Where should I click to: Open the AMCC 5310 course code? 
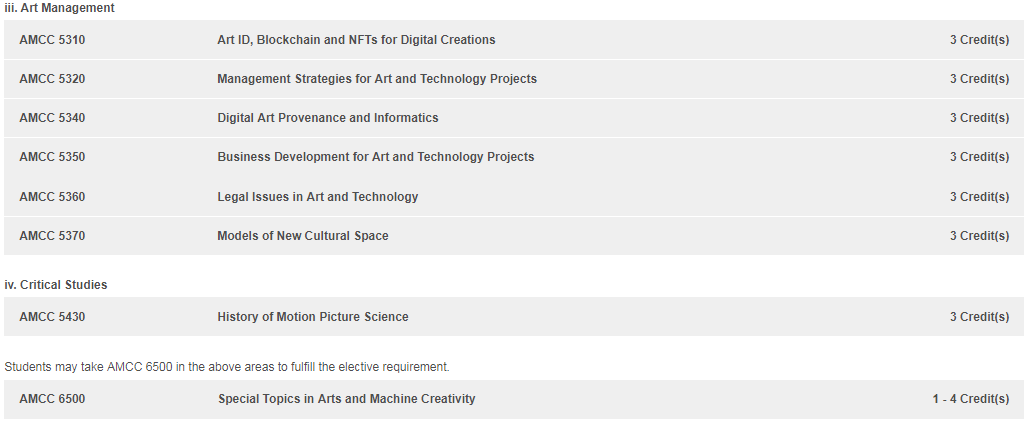[x=52, y=40]
